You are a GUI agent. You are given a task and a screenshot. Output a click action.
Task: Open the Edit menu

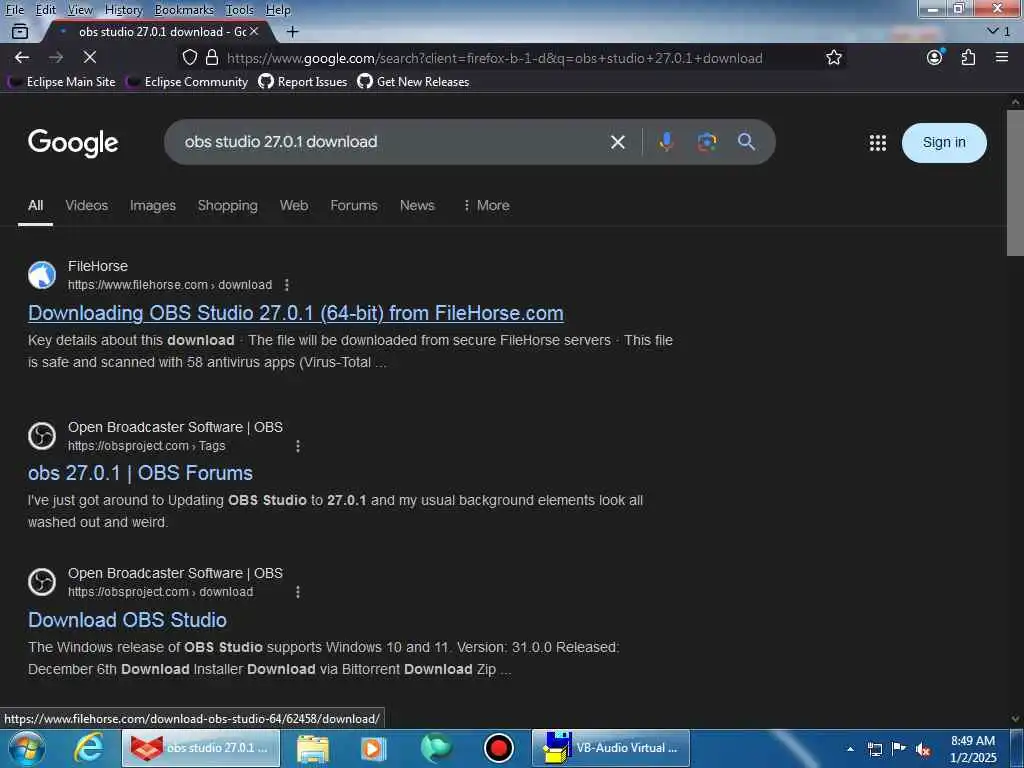tap(46, 10)
